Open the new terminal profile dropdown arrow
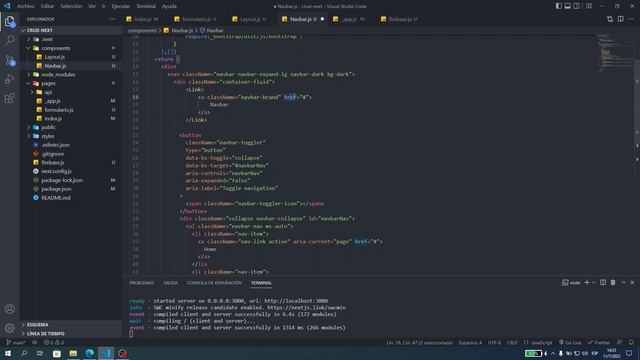This screenshot has height=360, width=640. tap(593, 282)
